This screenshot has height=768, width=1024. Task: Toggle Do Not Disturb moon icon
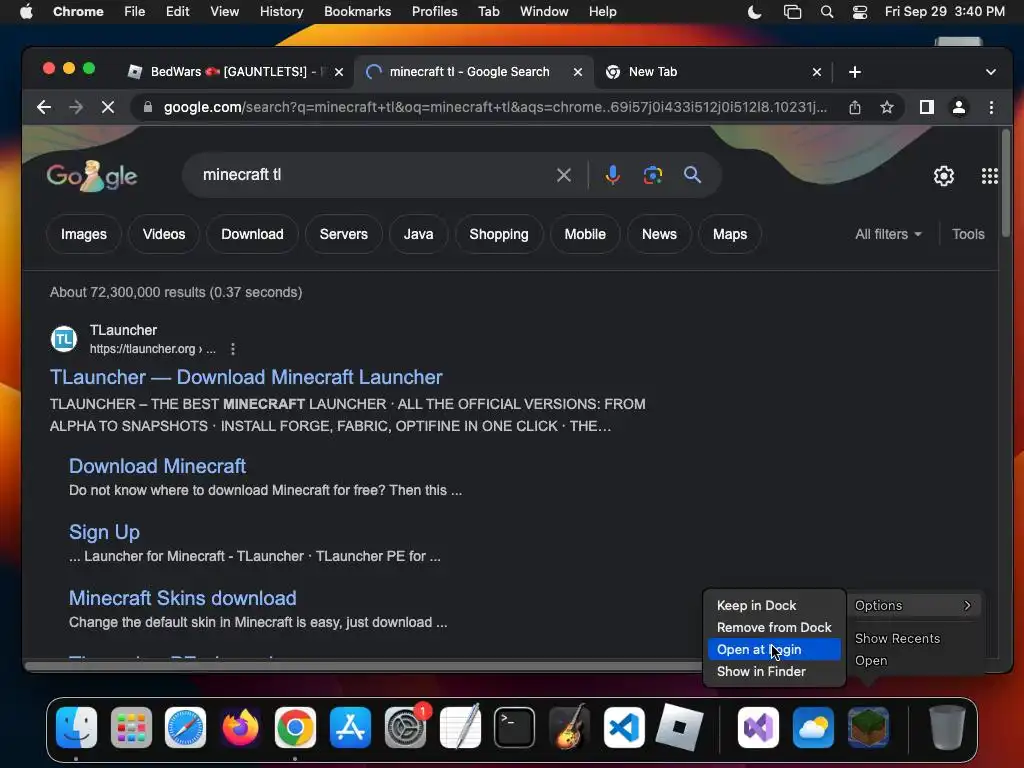(754, 12)
